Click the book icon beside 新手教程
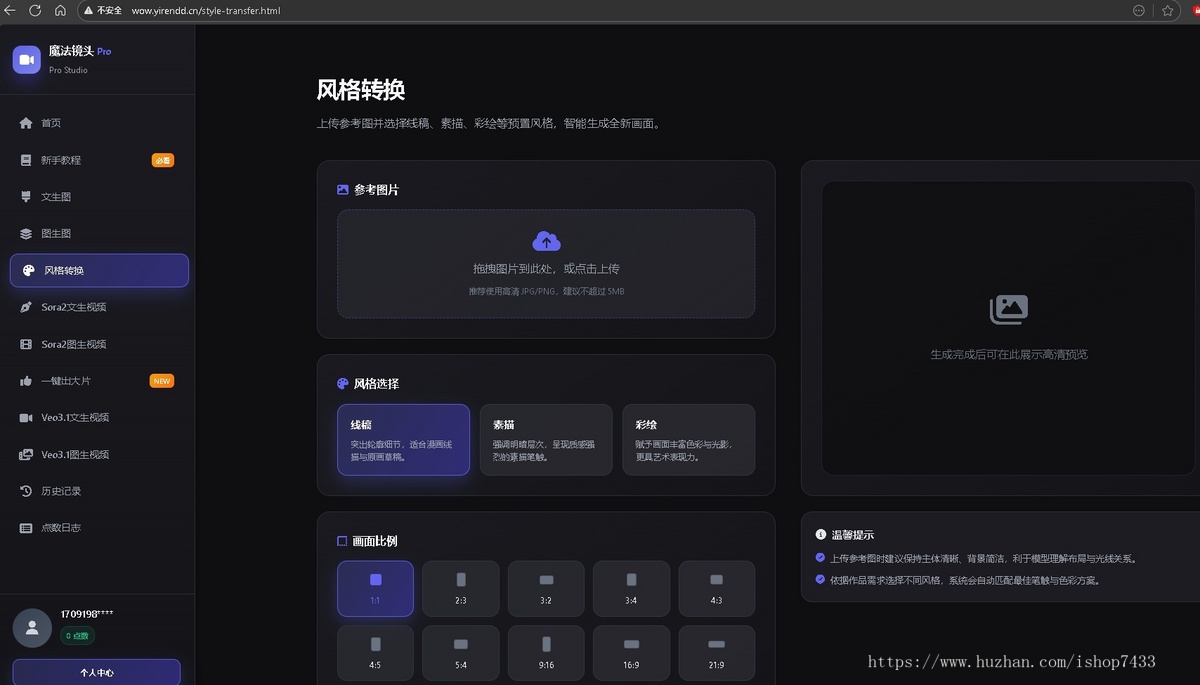Screen dimensions: 1200x685 26,160
